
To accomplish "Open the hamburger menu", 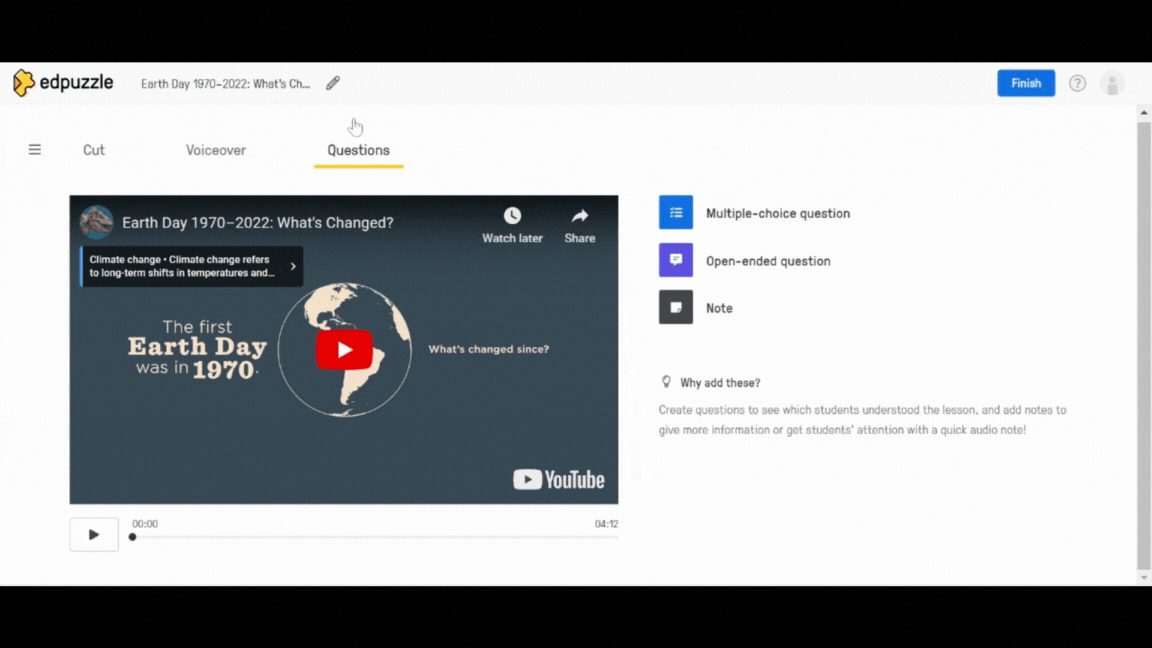I will click(35, 150).
